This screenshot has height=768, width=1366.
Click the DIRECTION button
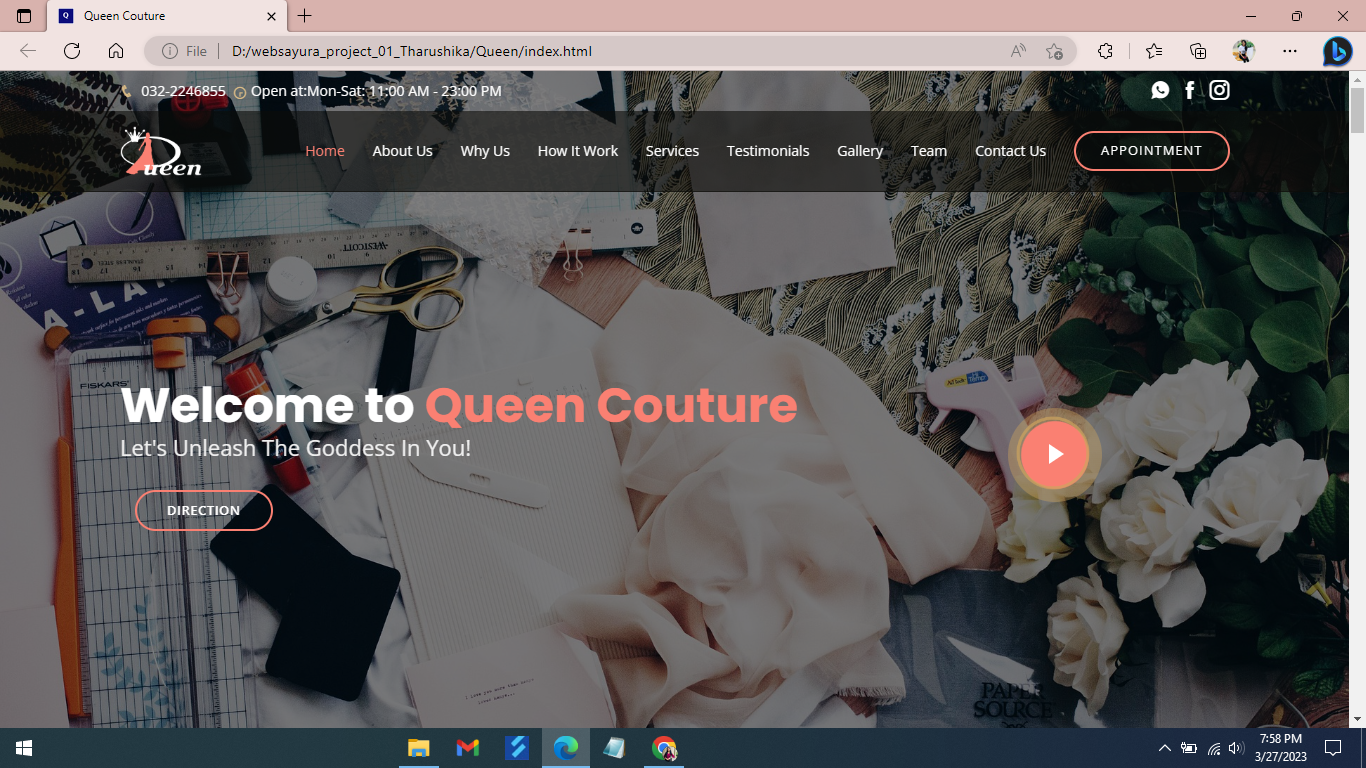point(203,510)
